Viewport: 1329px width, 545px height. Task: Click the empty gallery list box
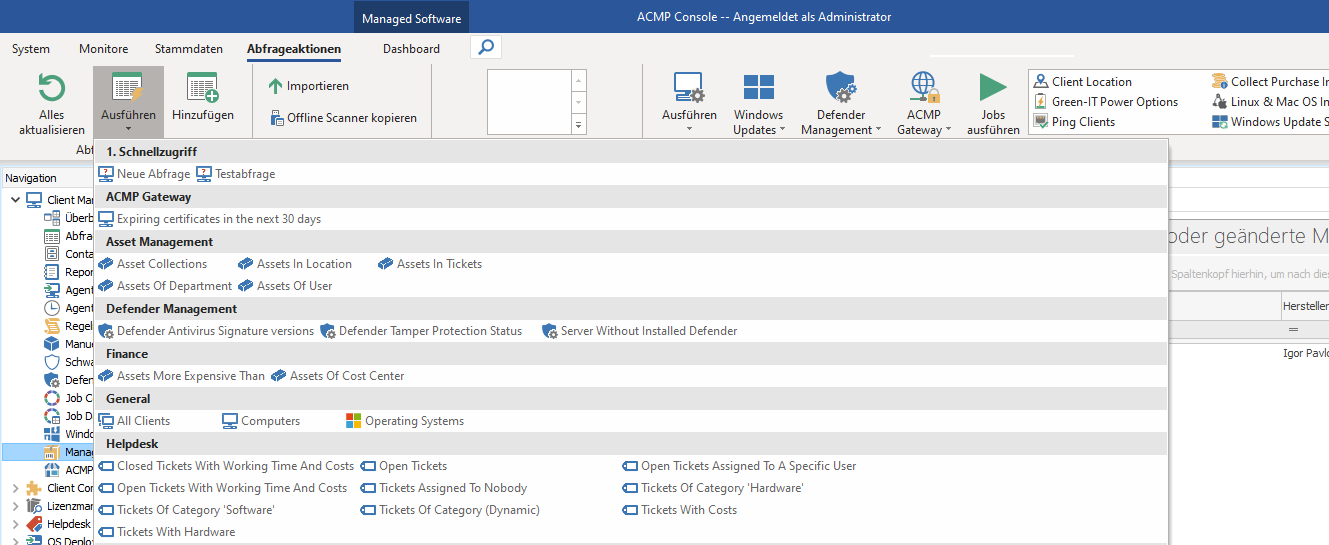point(529,102)
